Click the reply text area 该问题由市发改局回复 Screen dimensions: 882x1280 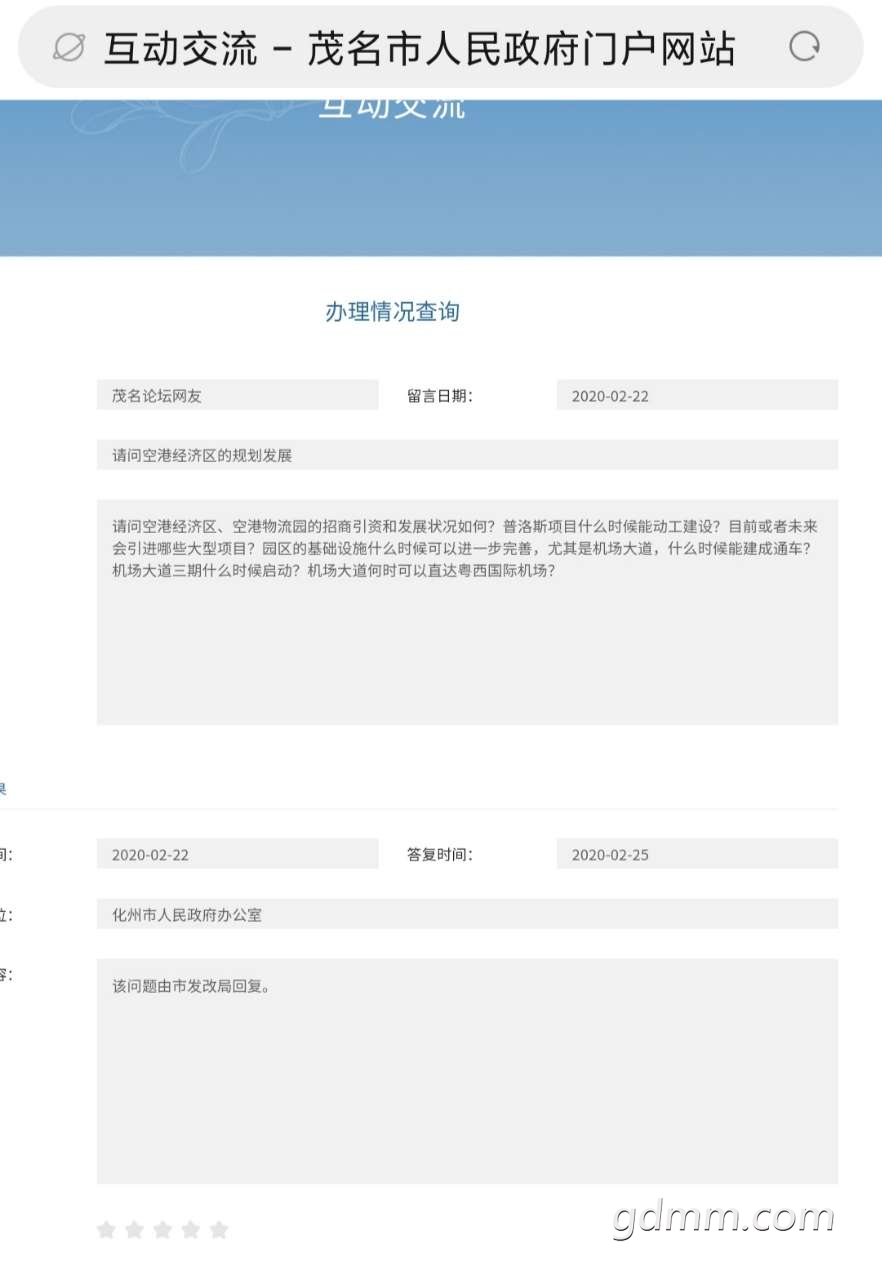[x=467, y=1071]
